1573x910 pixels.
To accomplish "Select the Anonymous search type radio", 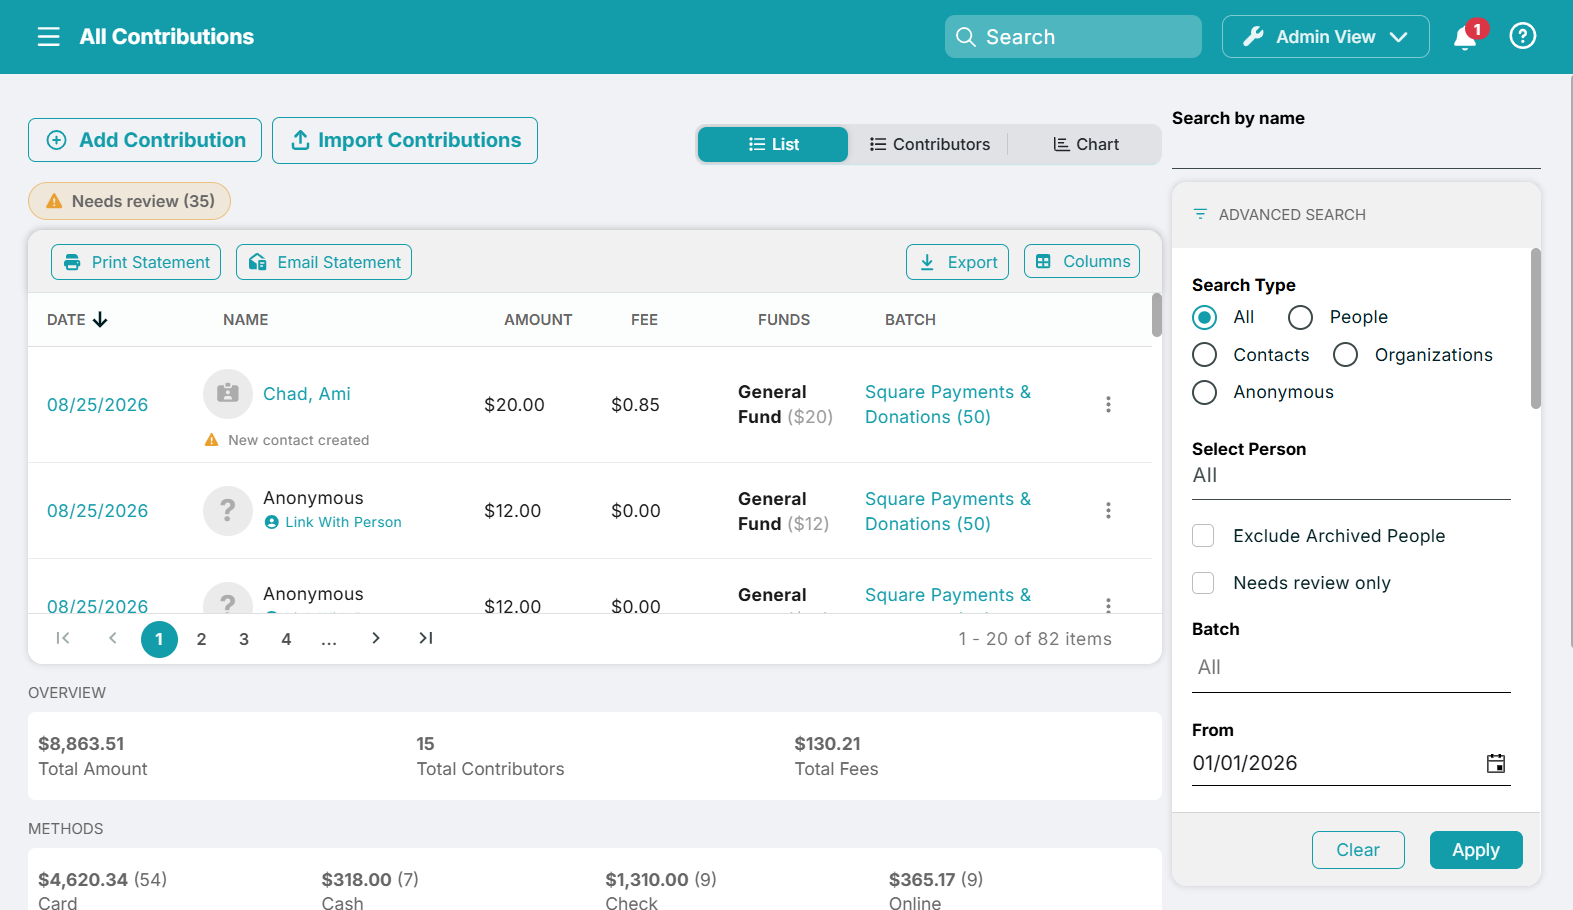I will pyautogui.click(x=1205, y=392).
